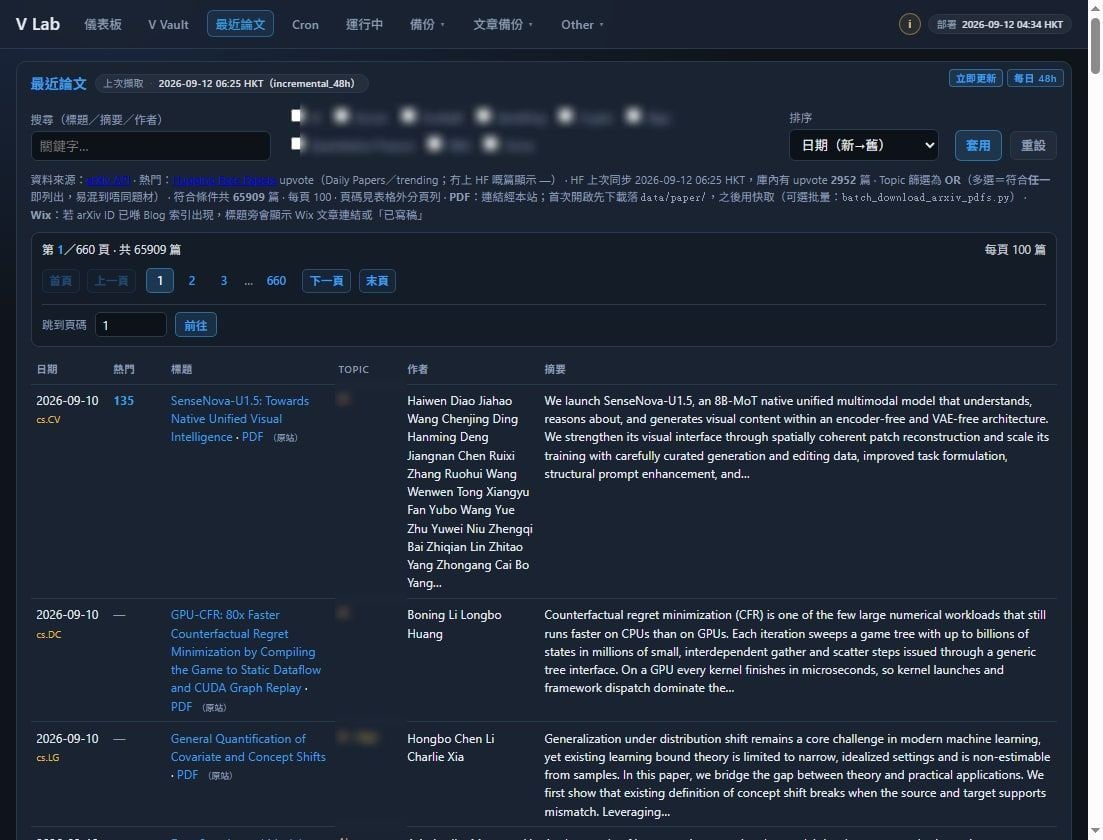The image size is (1103, 840).
Task: Expand the 備份 dropdown menu
Action: click(x=427, y=24)
